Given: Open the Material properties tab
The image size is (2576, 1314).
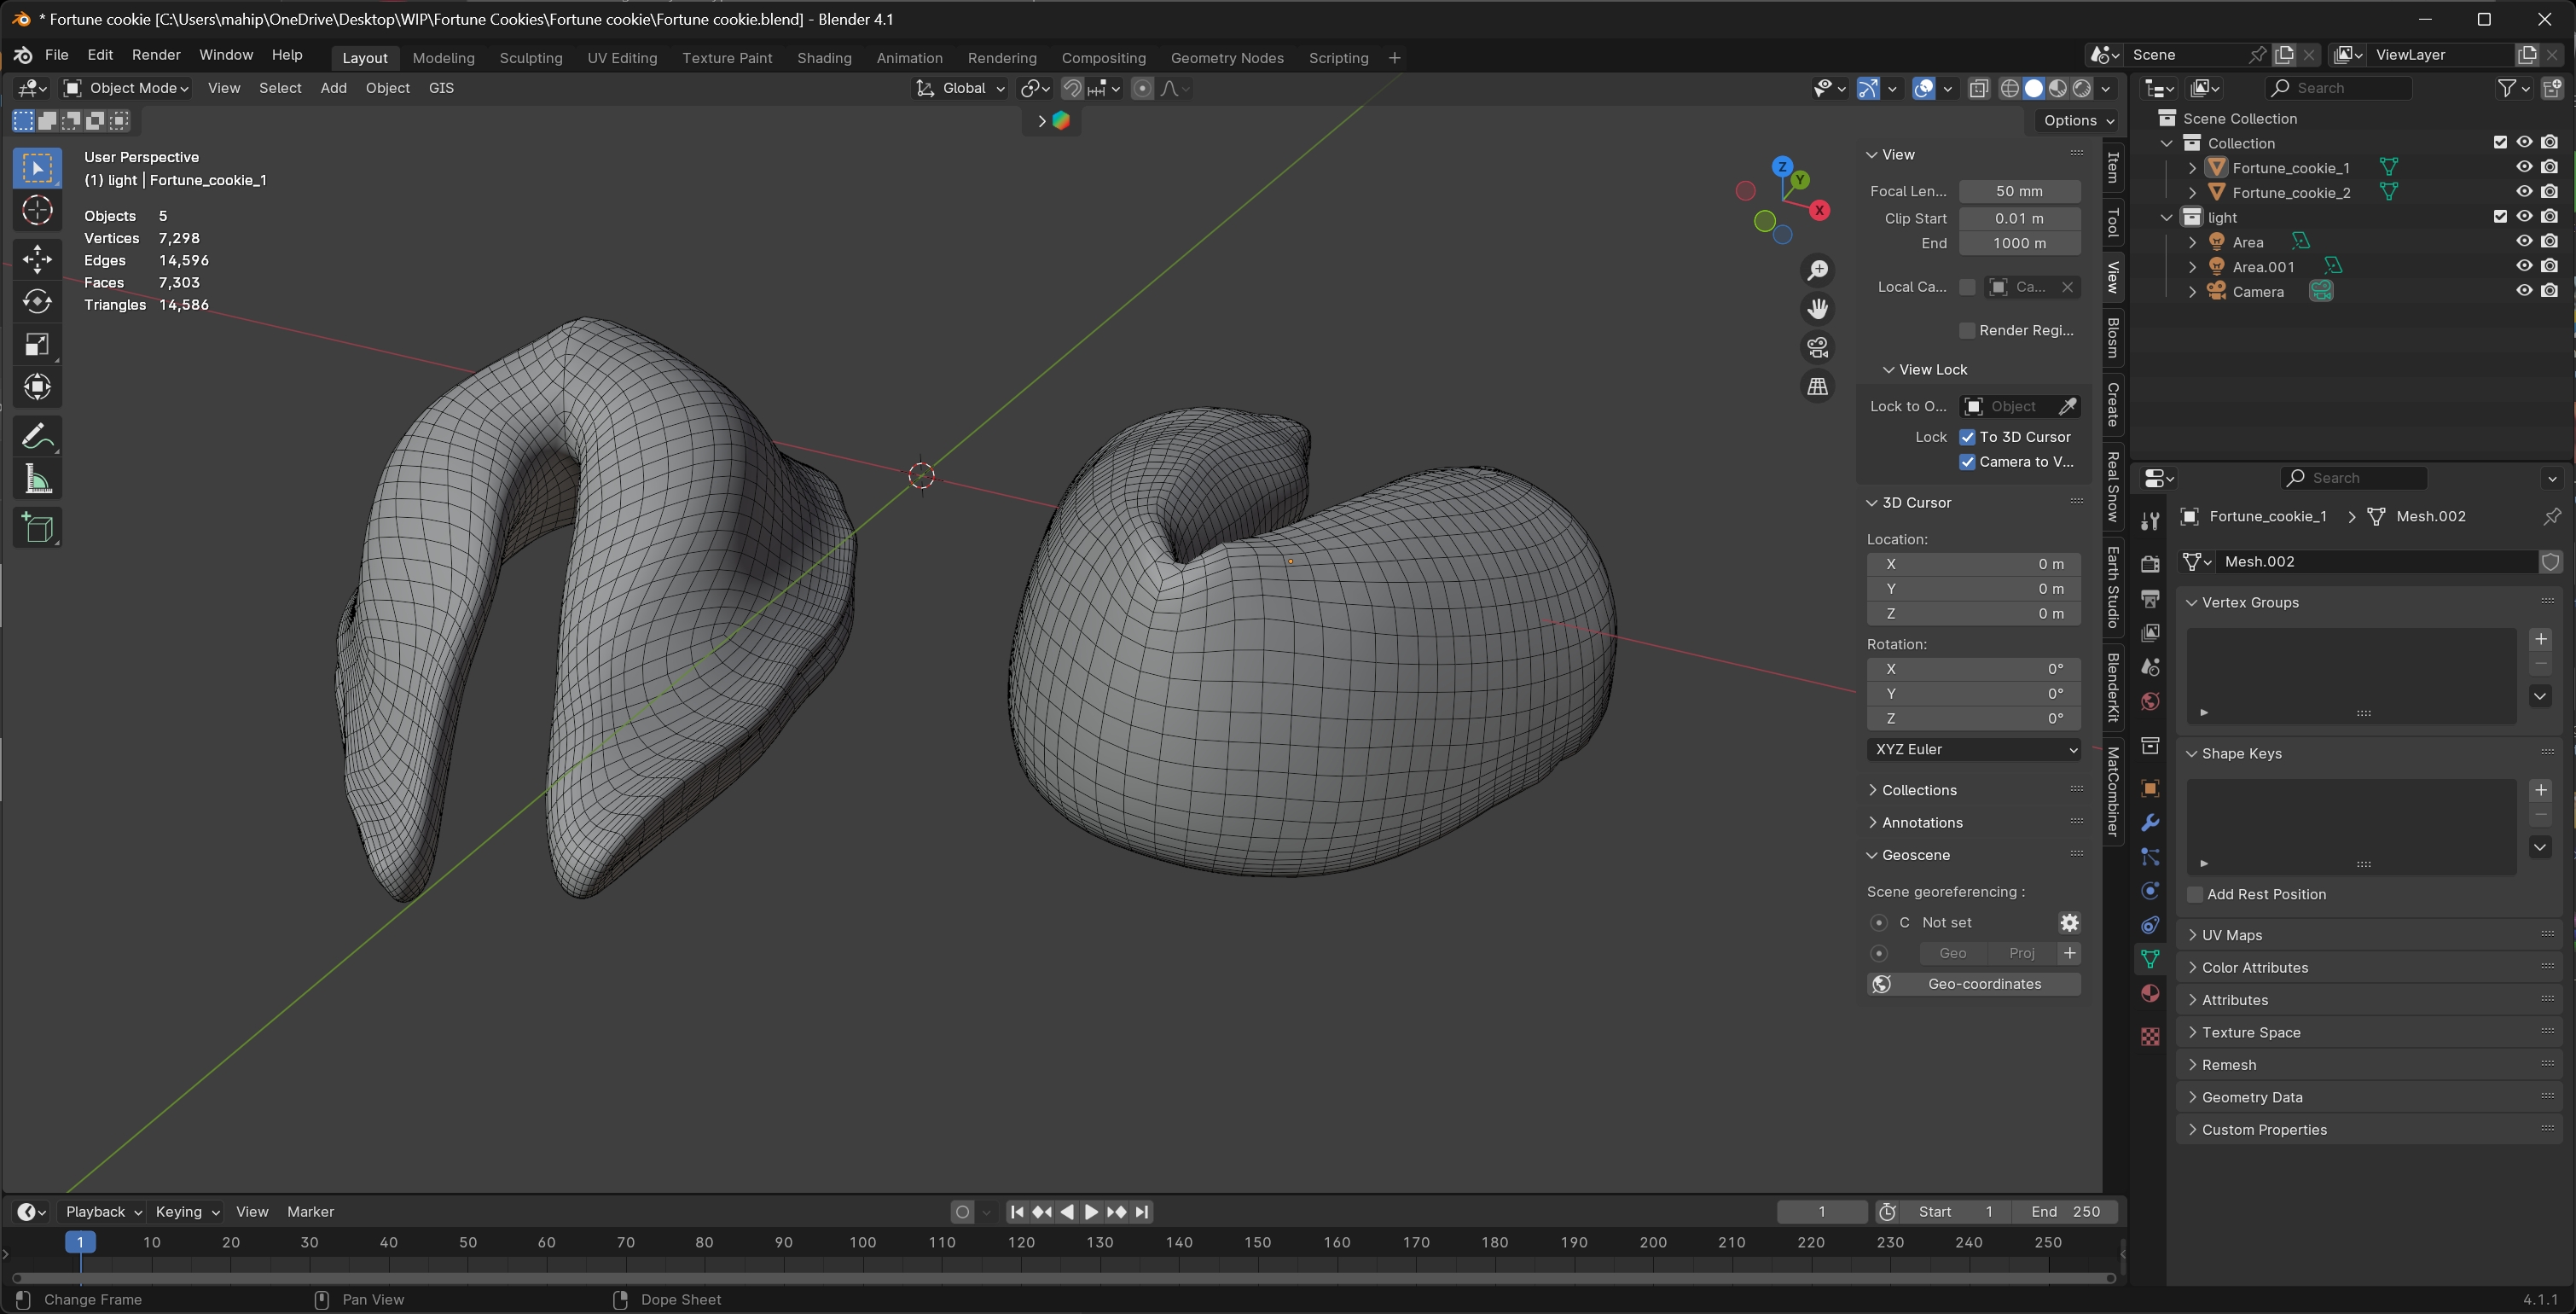Looking at the screenshot, I should [2150, 993].
